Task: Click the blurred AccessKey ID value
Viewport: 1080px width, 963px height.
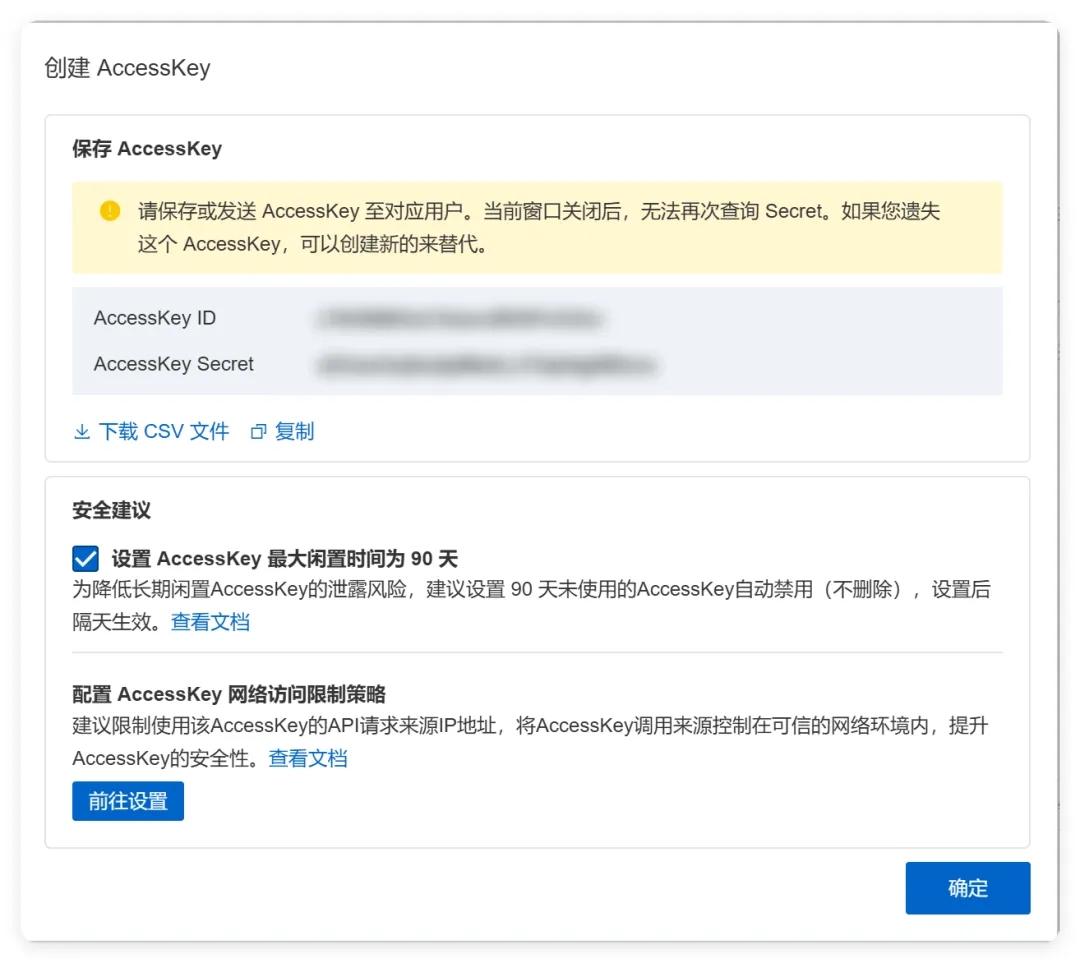Action: (459, 318)
